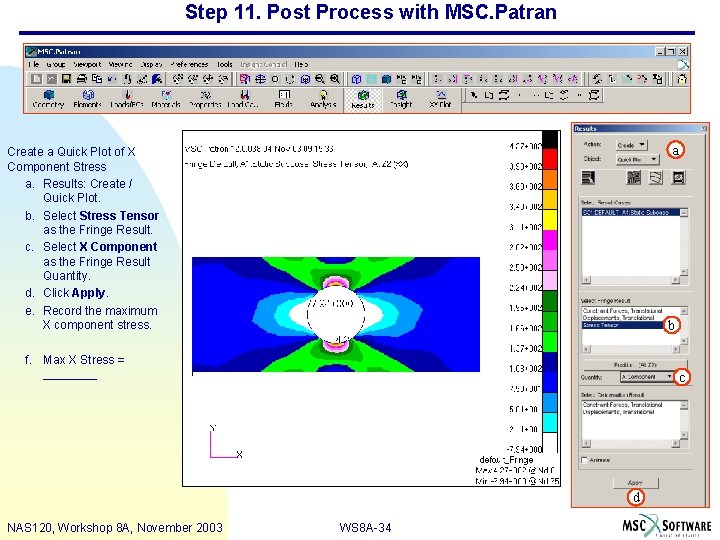This screenshot has height=540, width=720.
Task: Click Deformation Result list vertical scrollbar down arrow
Action: click(x=684, y=434)
